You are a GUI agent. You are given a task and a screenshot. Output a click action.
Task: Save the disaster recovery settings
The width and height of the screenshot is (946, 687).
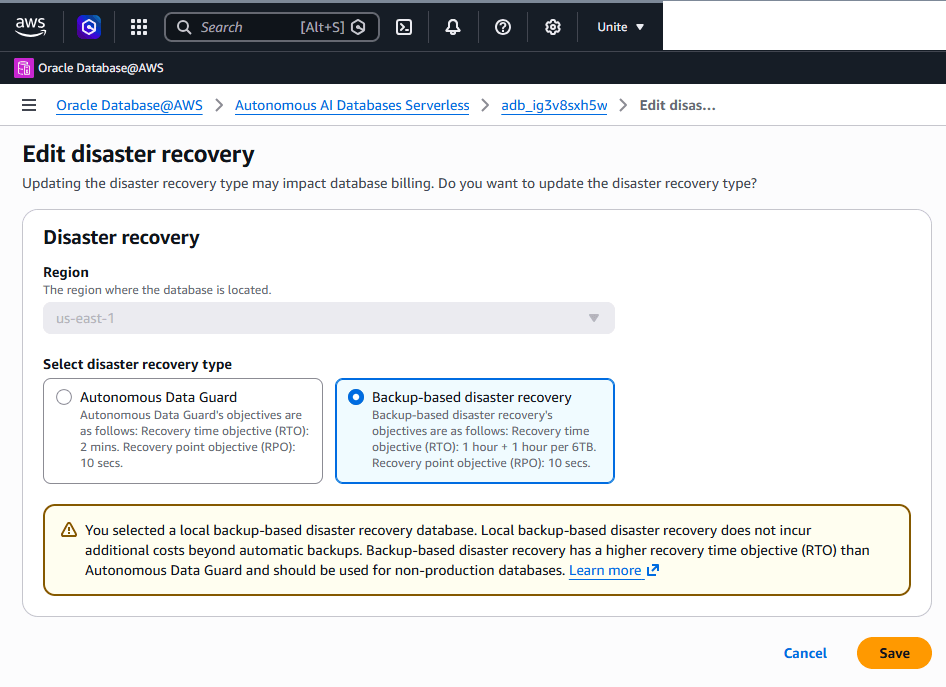[x=894, y=653]
